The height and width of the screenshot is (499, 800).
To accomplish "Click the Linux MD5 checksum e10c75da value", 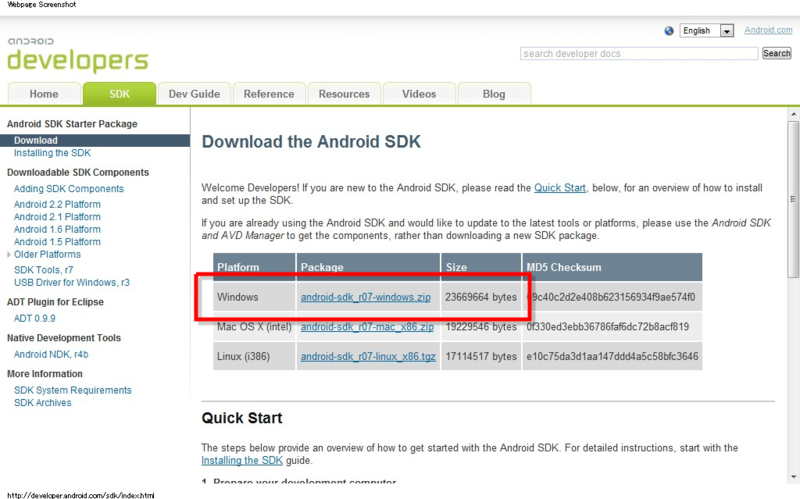I will [x=612, y=356].
